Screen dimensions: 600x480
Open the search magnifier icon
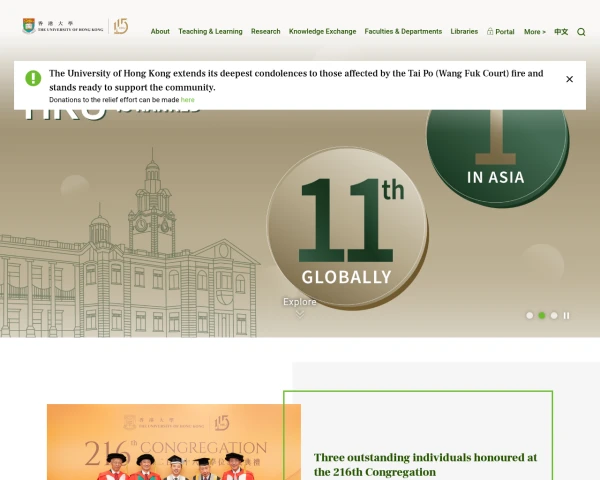tap(581, 32)
